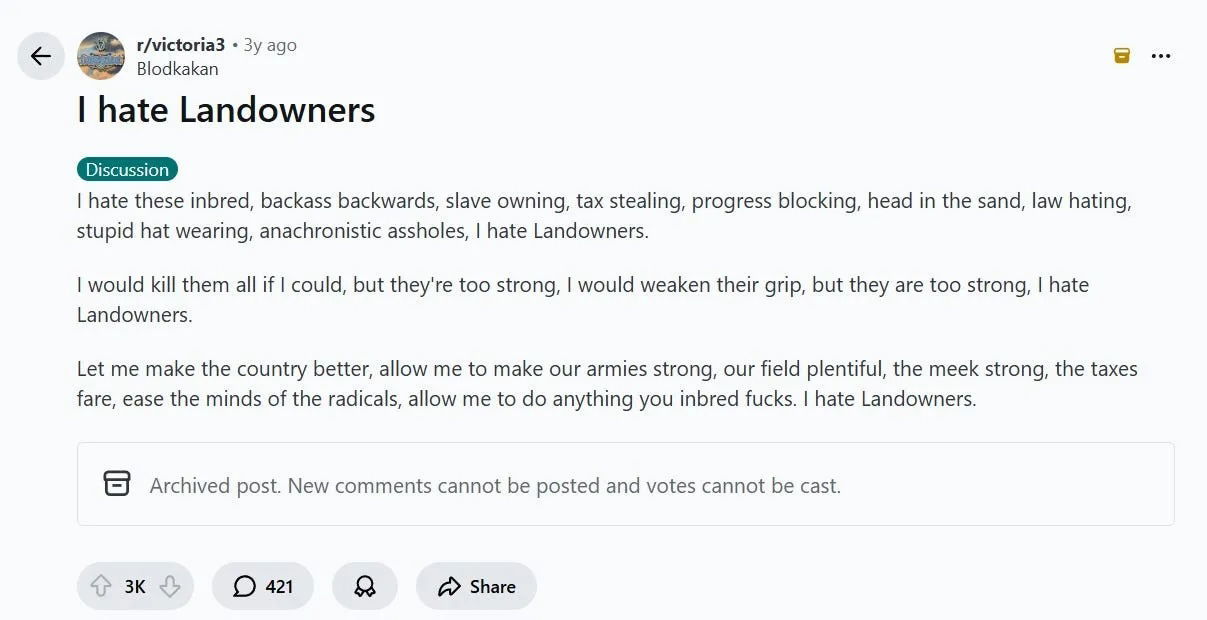Image resolution: width=1207 pixels, height=620 pixels.
Task: Click the archive box icon in the banner
Action: point(117,484)
